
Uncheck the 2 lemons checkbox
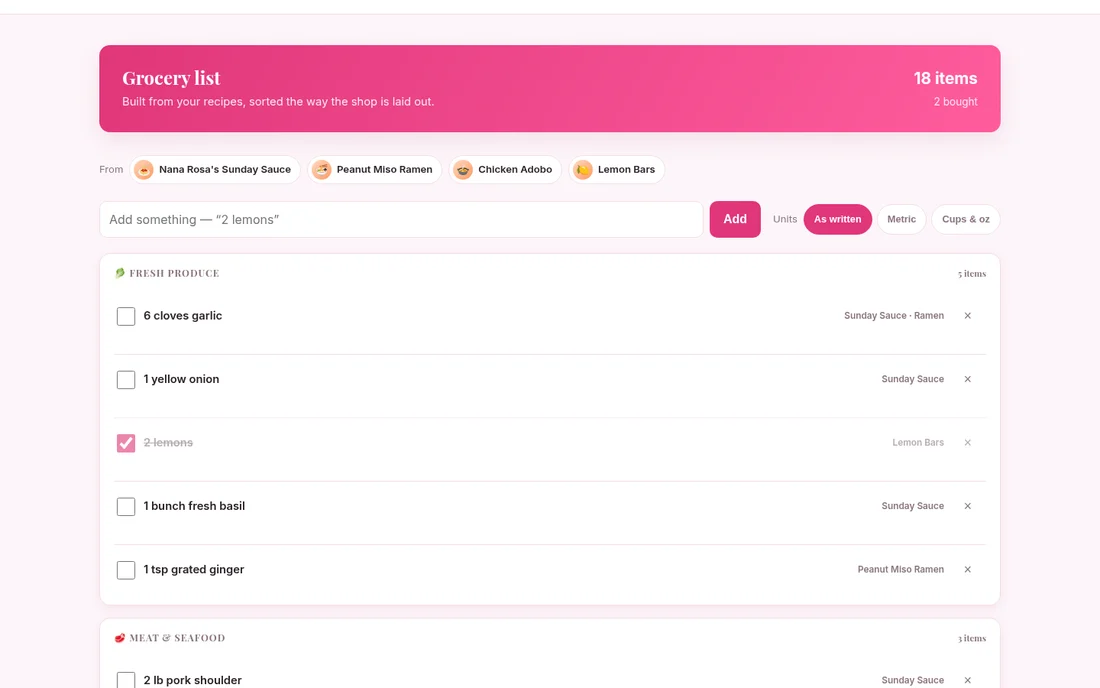coord(126,443)
